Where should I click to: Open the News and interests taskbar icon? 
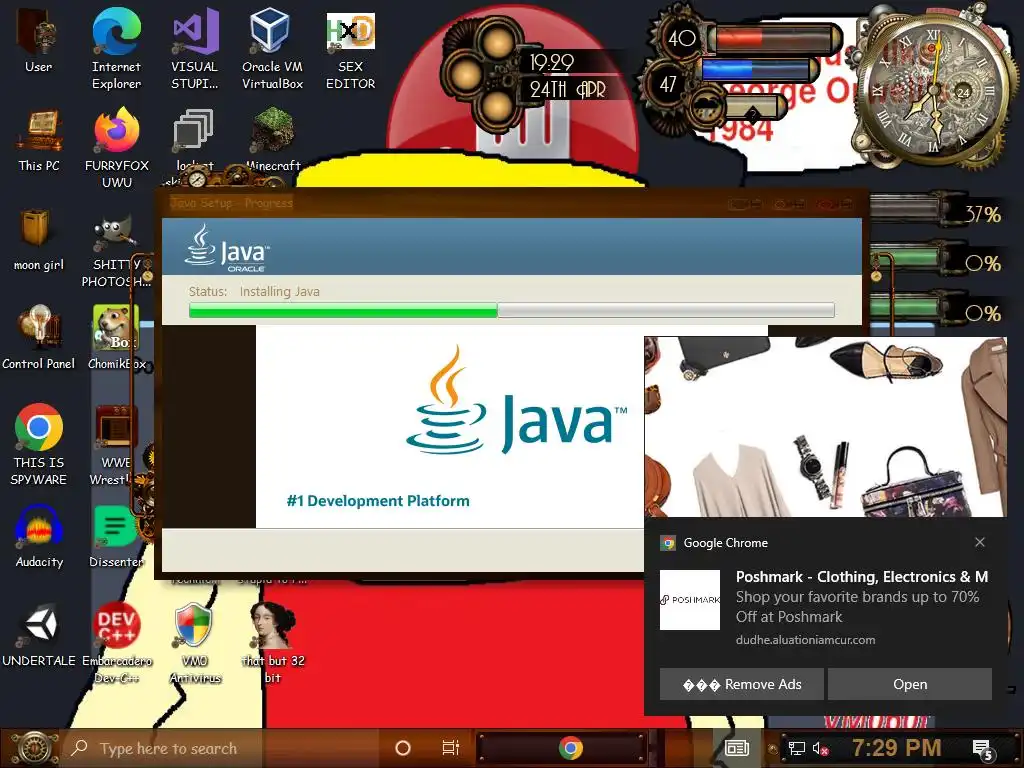coord(737,748)
